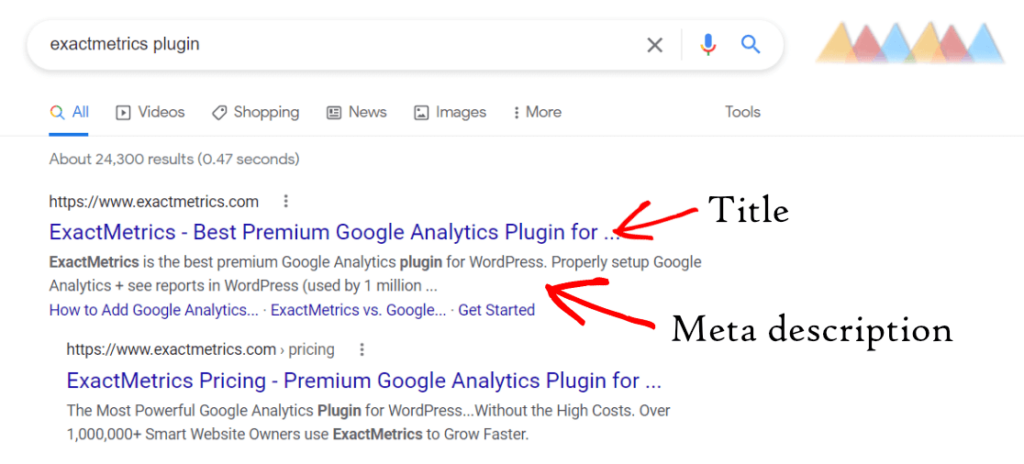Switch to the Shopping tab
Viewport: 1024px width, 464px height.
click(256, 112)
